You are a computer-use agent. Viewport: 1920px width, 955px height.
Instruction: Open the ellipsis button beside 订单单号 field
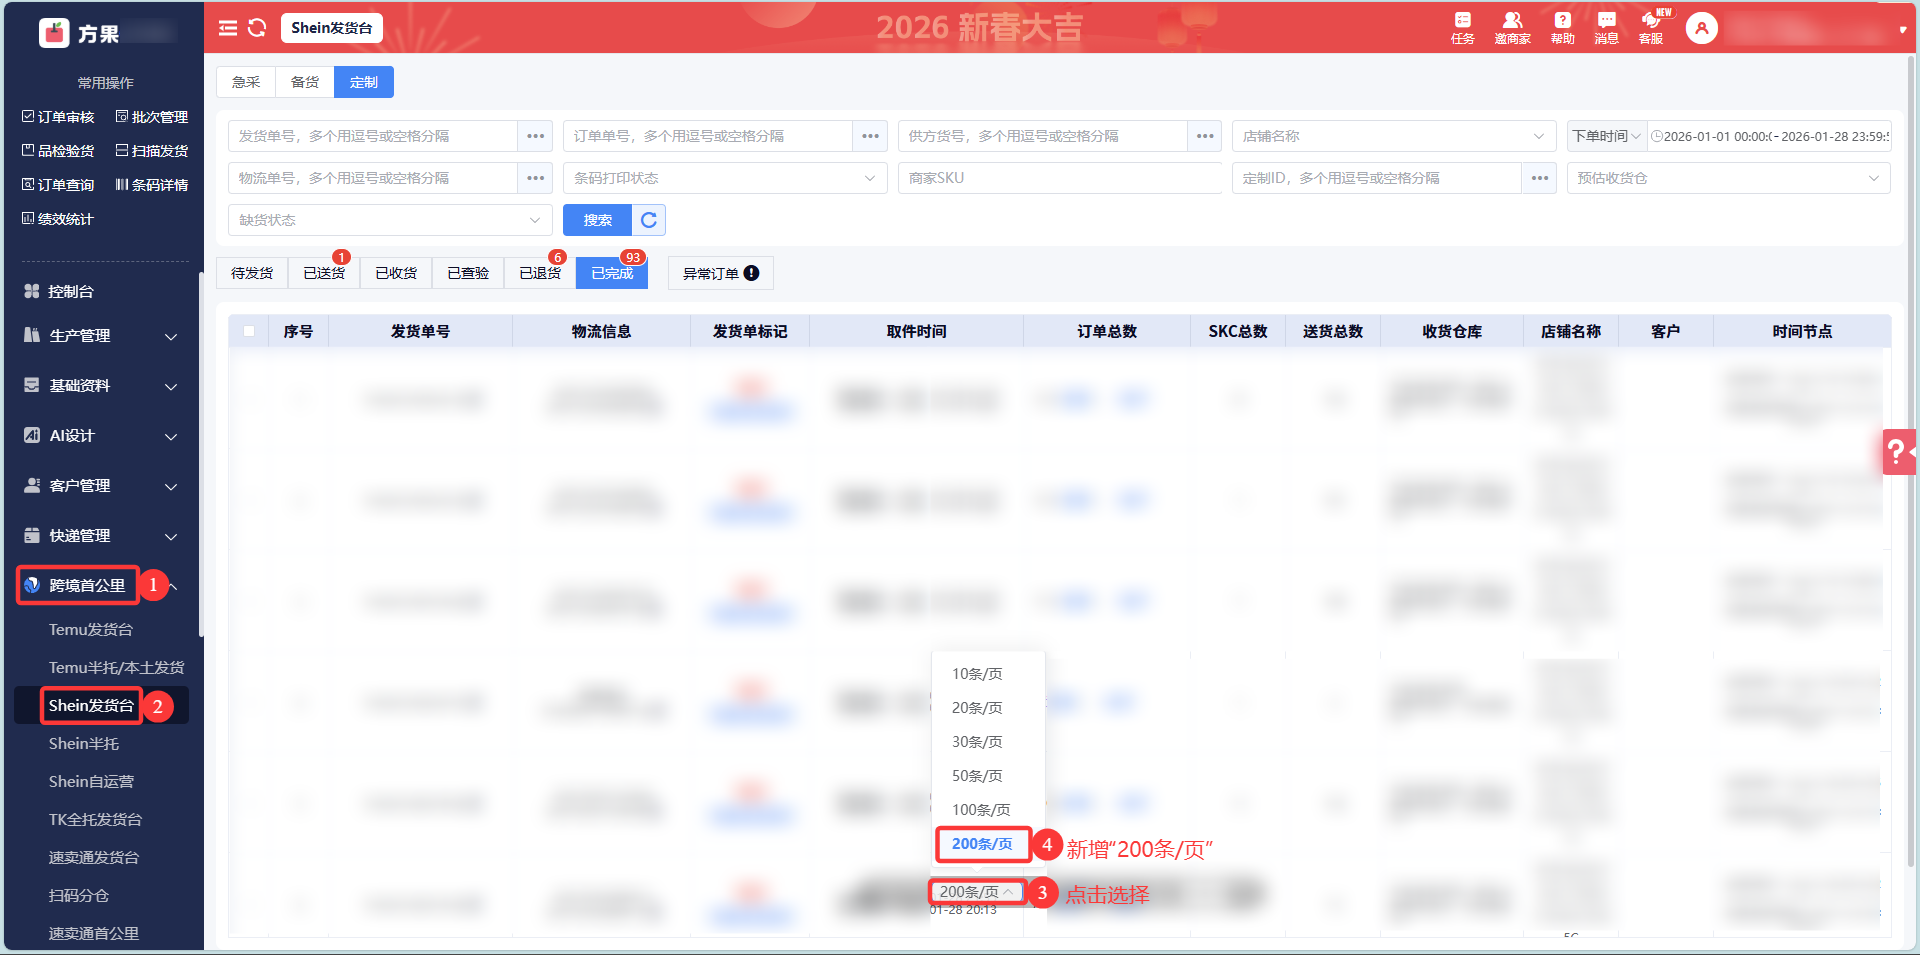(x=871, y=136)
